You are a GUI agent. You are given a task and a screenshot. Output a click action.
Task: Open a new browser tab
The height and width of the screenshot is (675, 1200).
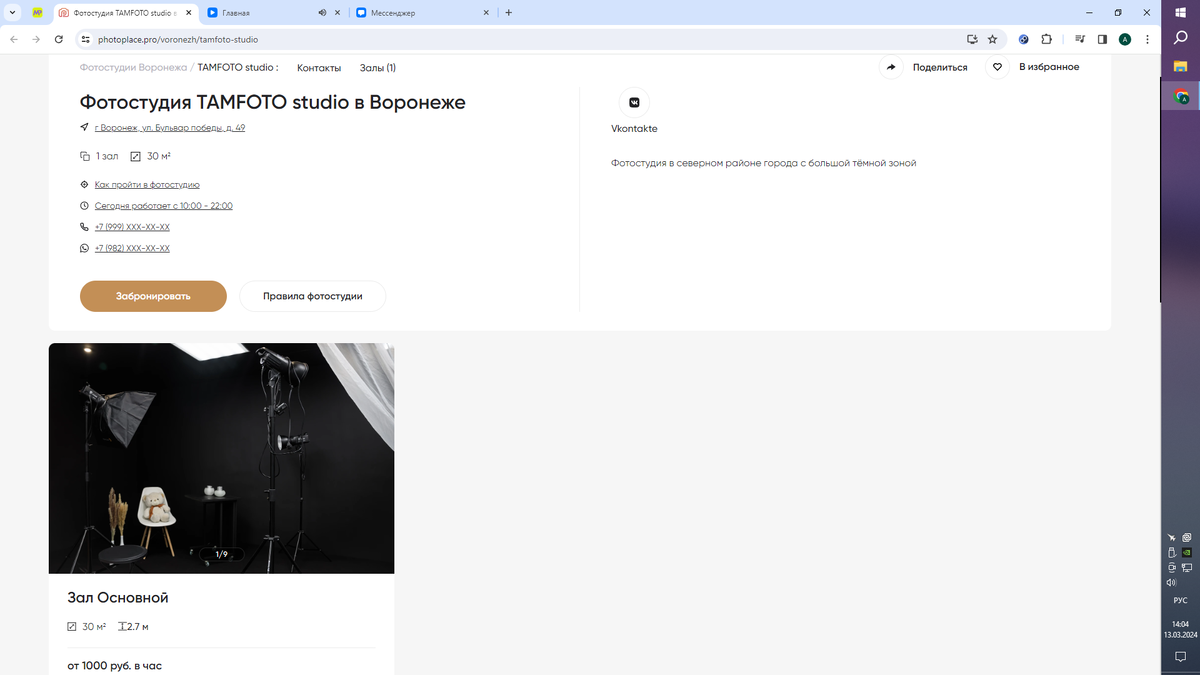click(508, 13)
